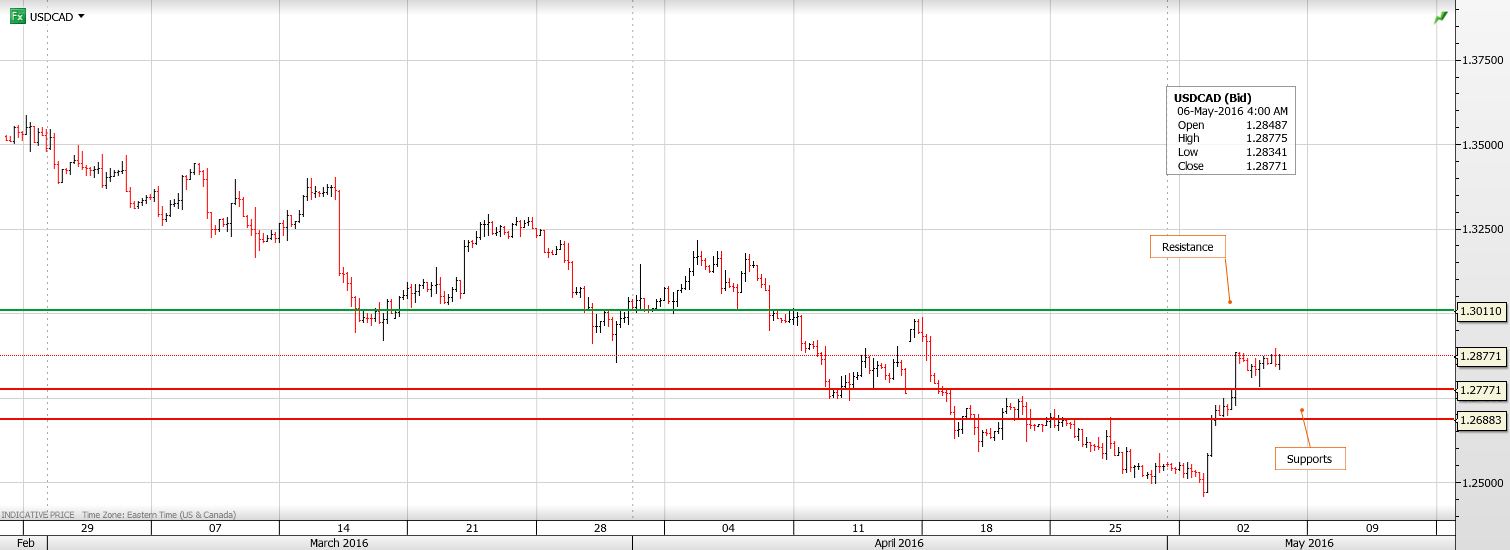Click the green Fx instrument icon
The width and height of the screenshot is (1510, 550).
click(18, 17)
